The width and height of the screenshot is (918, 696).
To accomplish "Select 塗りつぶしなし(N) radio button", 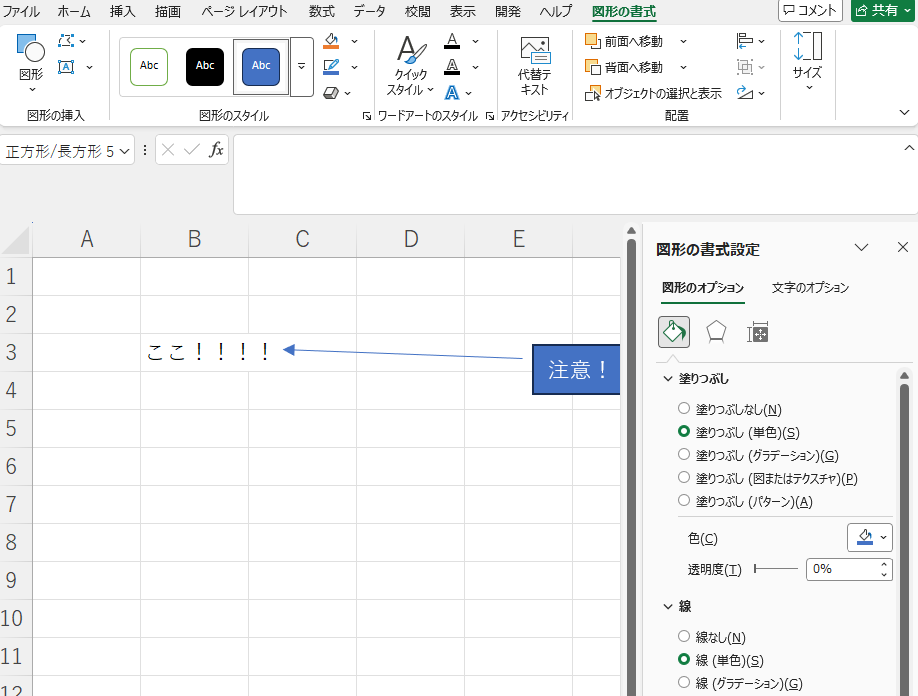I will [684, 408].
